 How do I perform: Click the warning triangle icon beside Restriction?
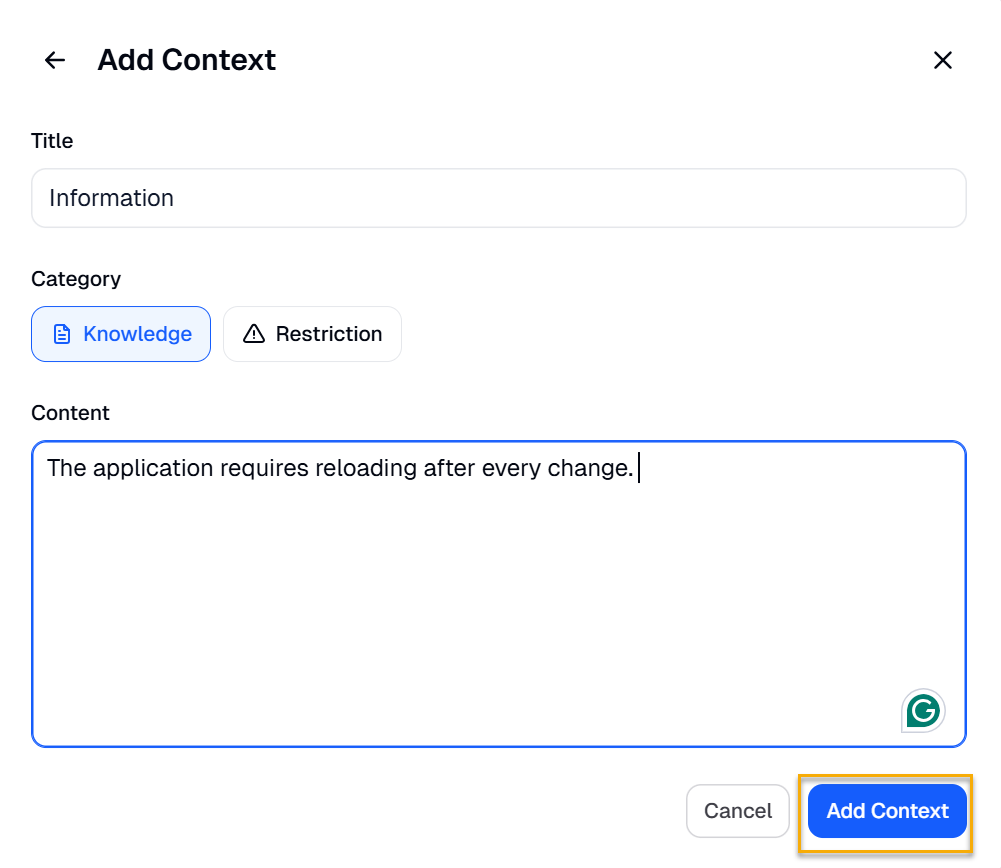pyautogui.click(x=254, y=334)
